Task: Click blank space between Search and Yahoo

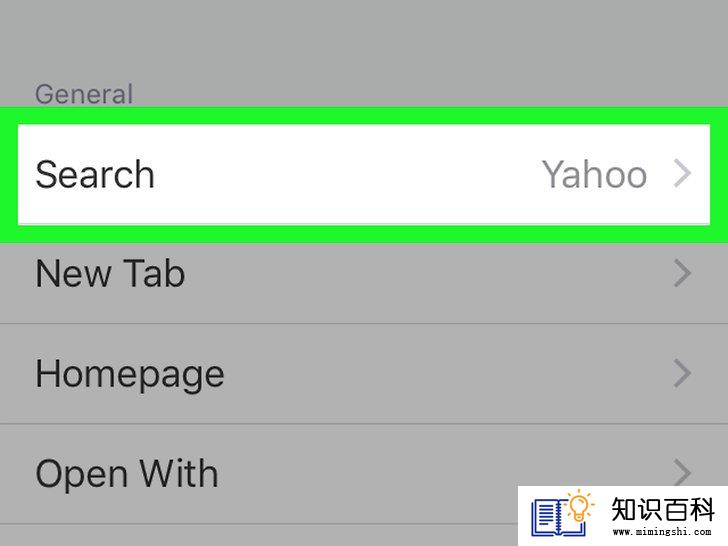Action: point(348,175)
